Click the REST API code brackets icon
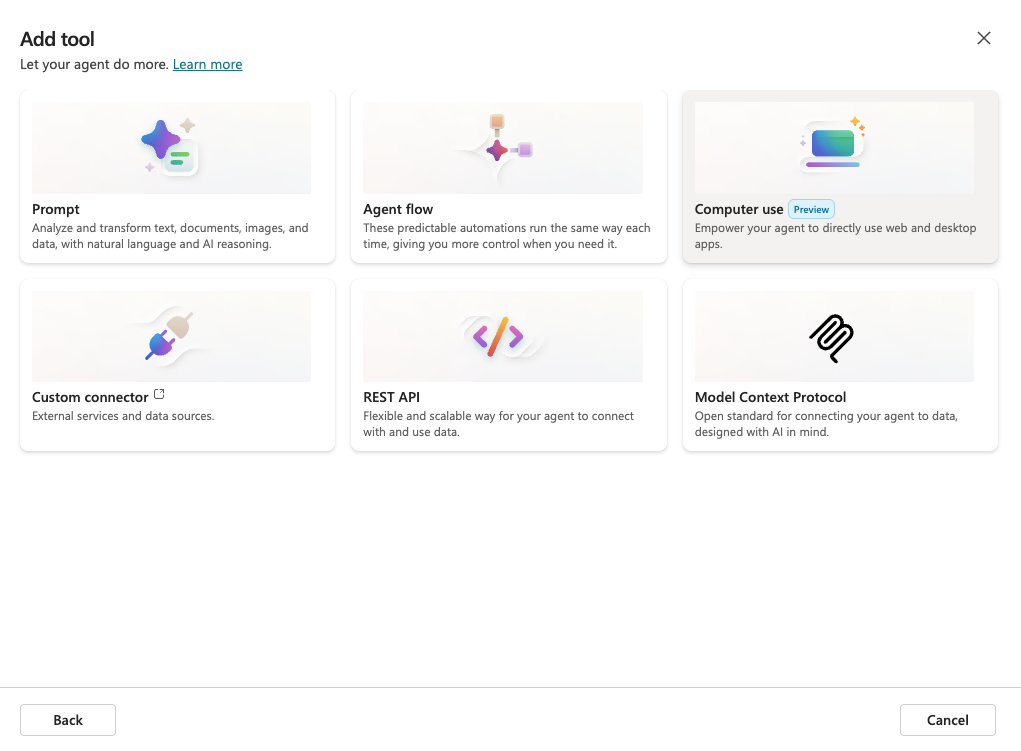Viewport: 1021px width, 751px height. [498, 337]
